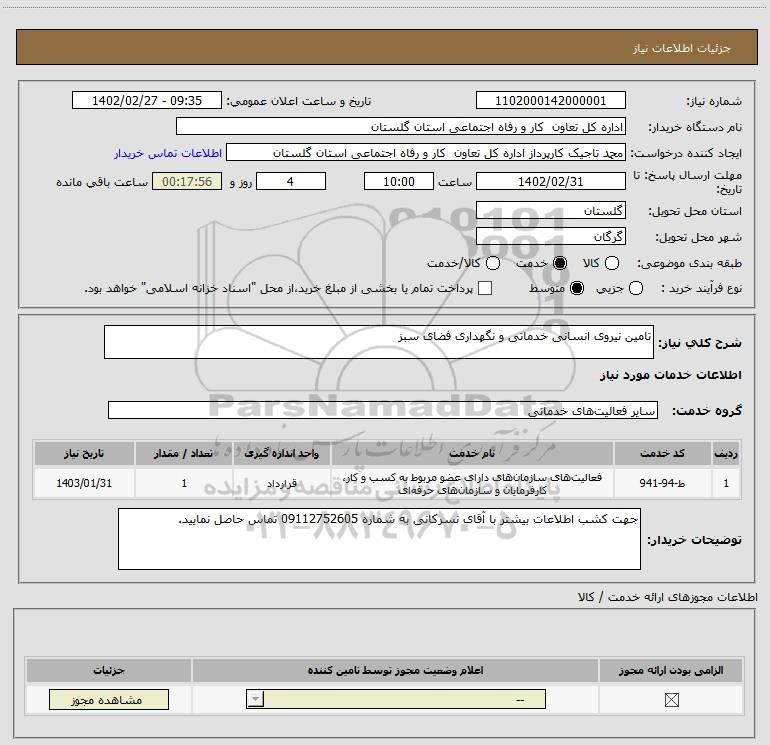Click the unit cell قرارداد
Viewport: 770px width, 745px height.
tap(281, 483)
